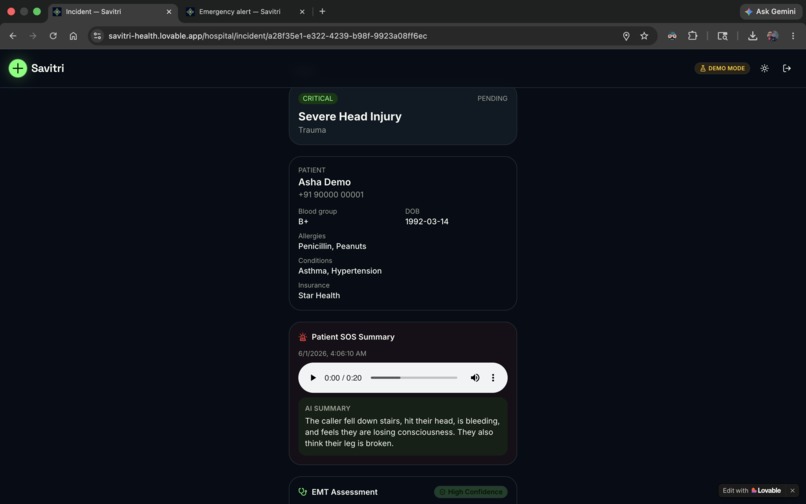Click the Edit with Lovable badge
This screenshot has width=806, height=504.
tap(752, 491)
